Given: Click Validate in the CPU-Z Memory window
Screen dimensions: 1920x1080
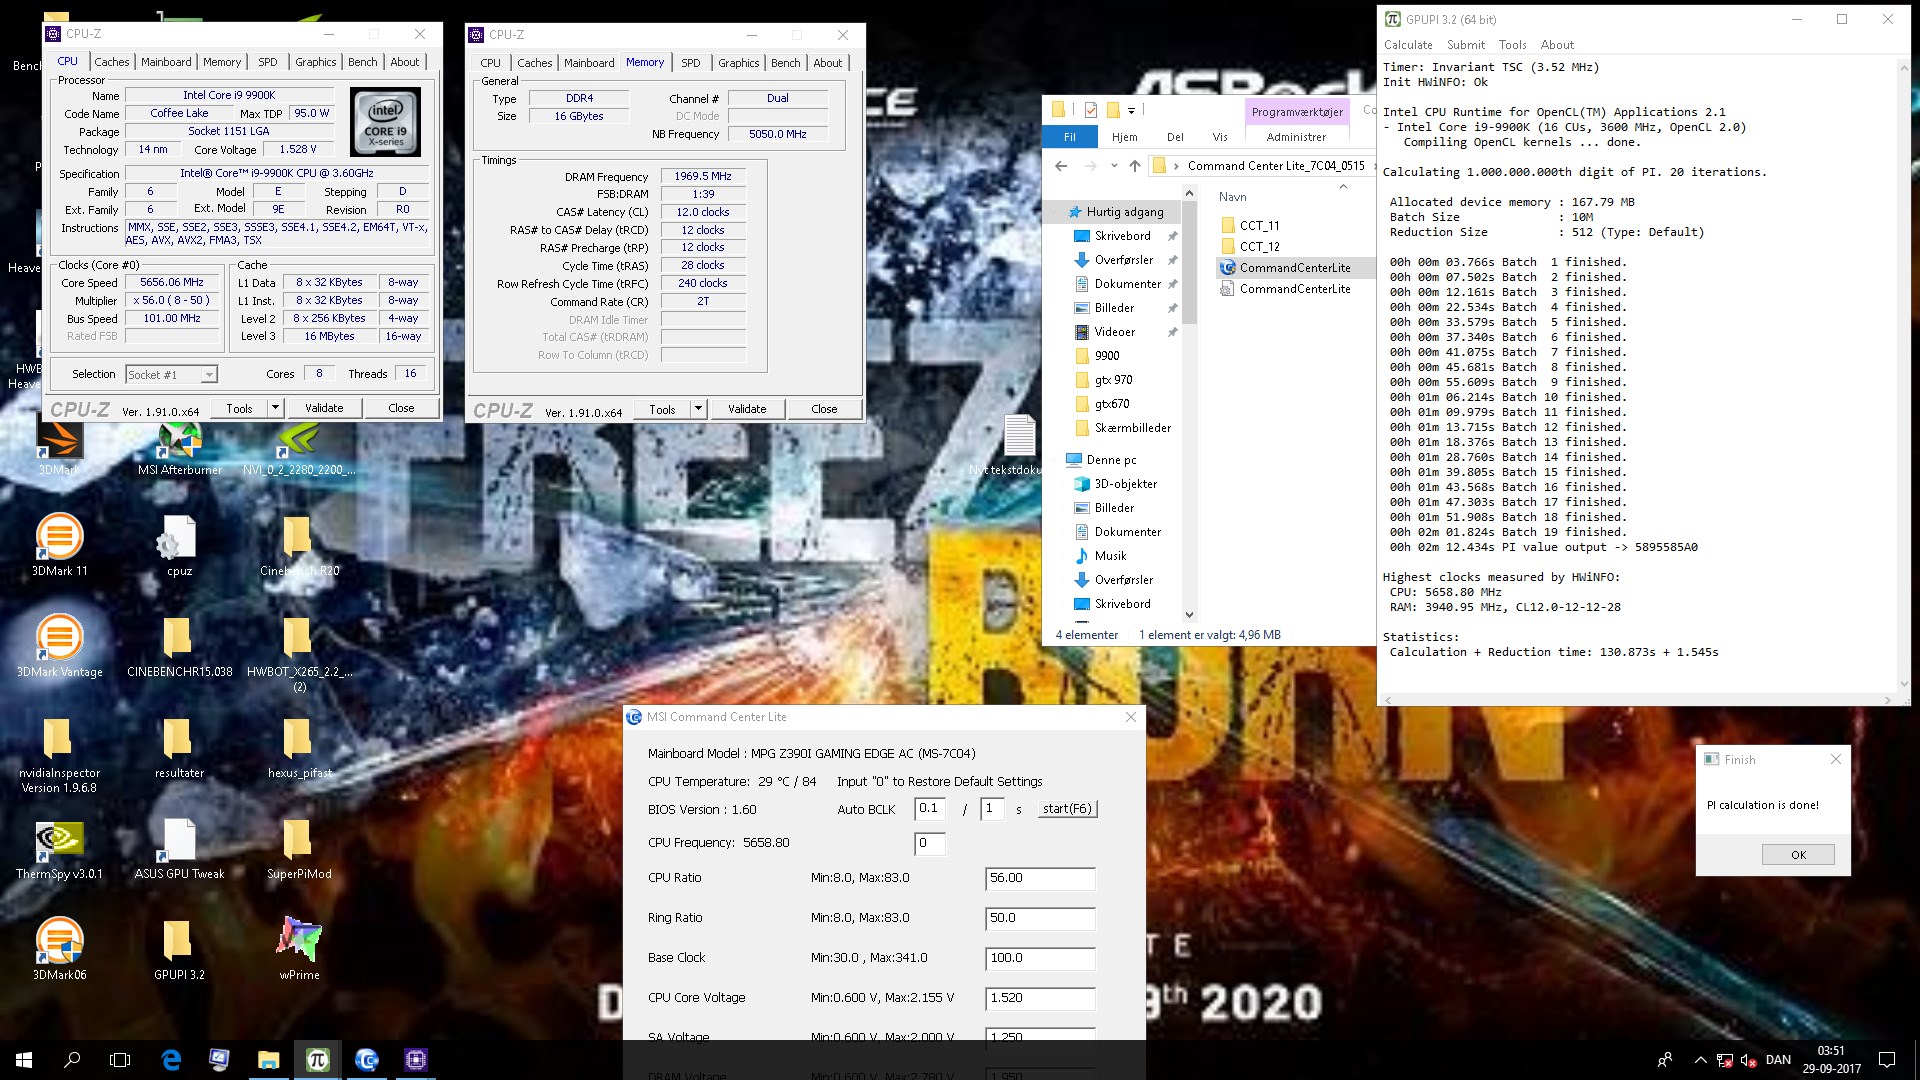Looking at the screenshot, I should pos(747,409).
